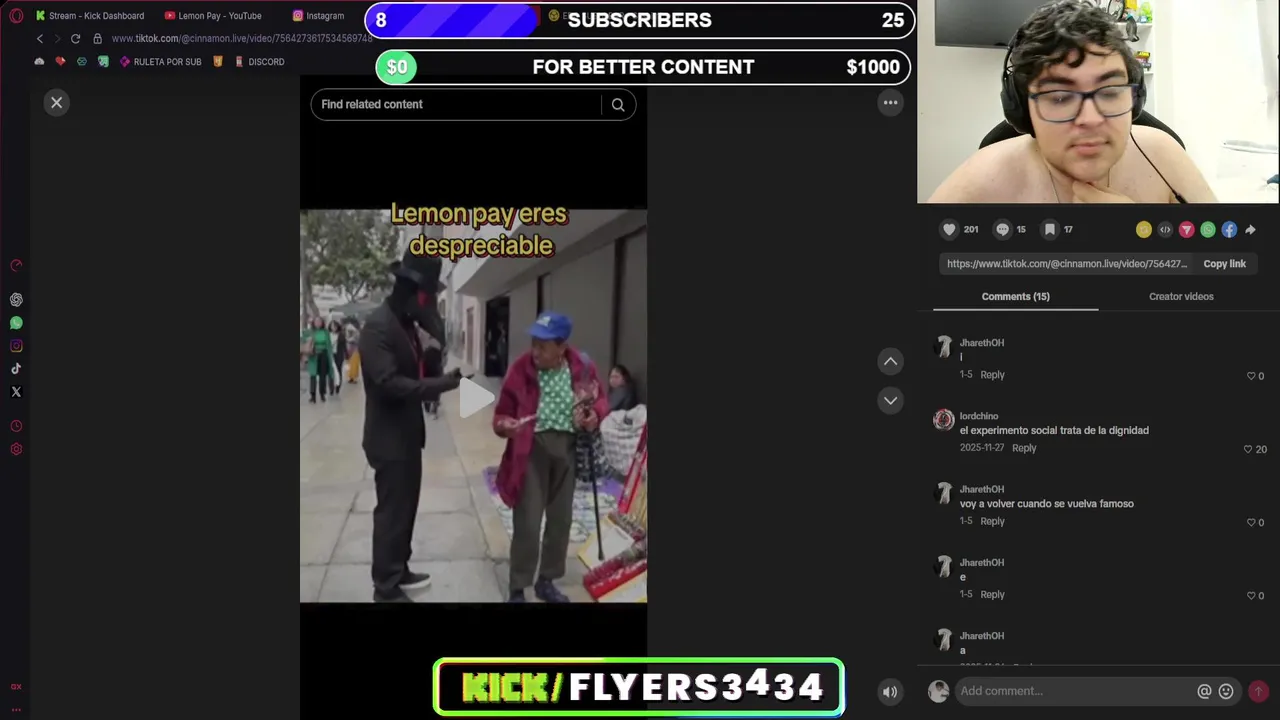Open more share options arrow
1280x720 pixels.
click(x=1250, y=230)
